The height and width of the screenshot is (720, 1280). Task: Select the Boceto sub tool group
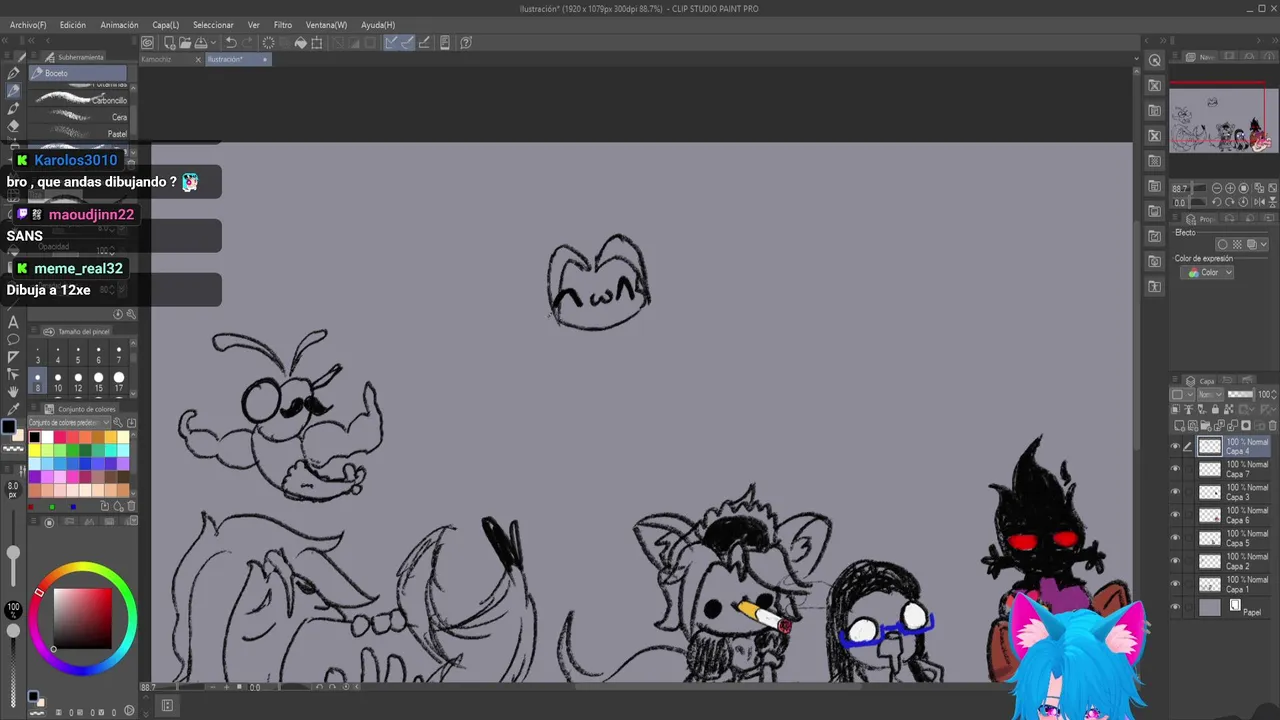78,73
